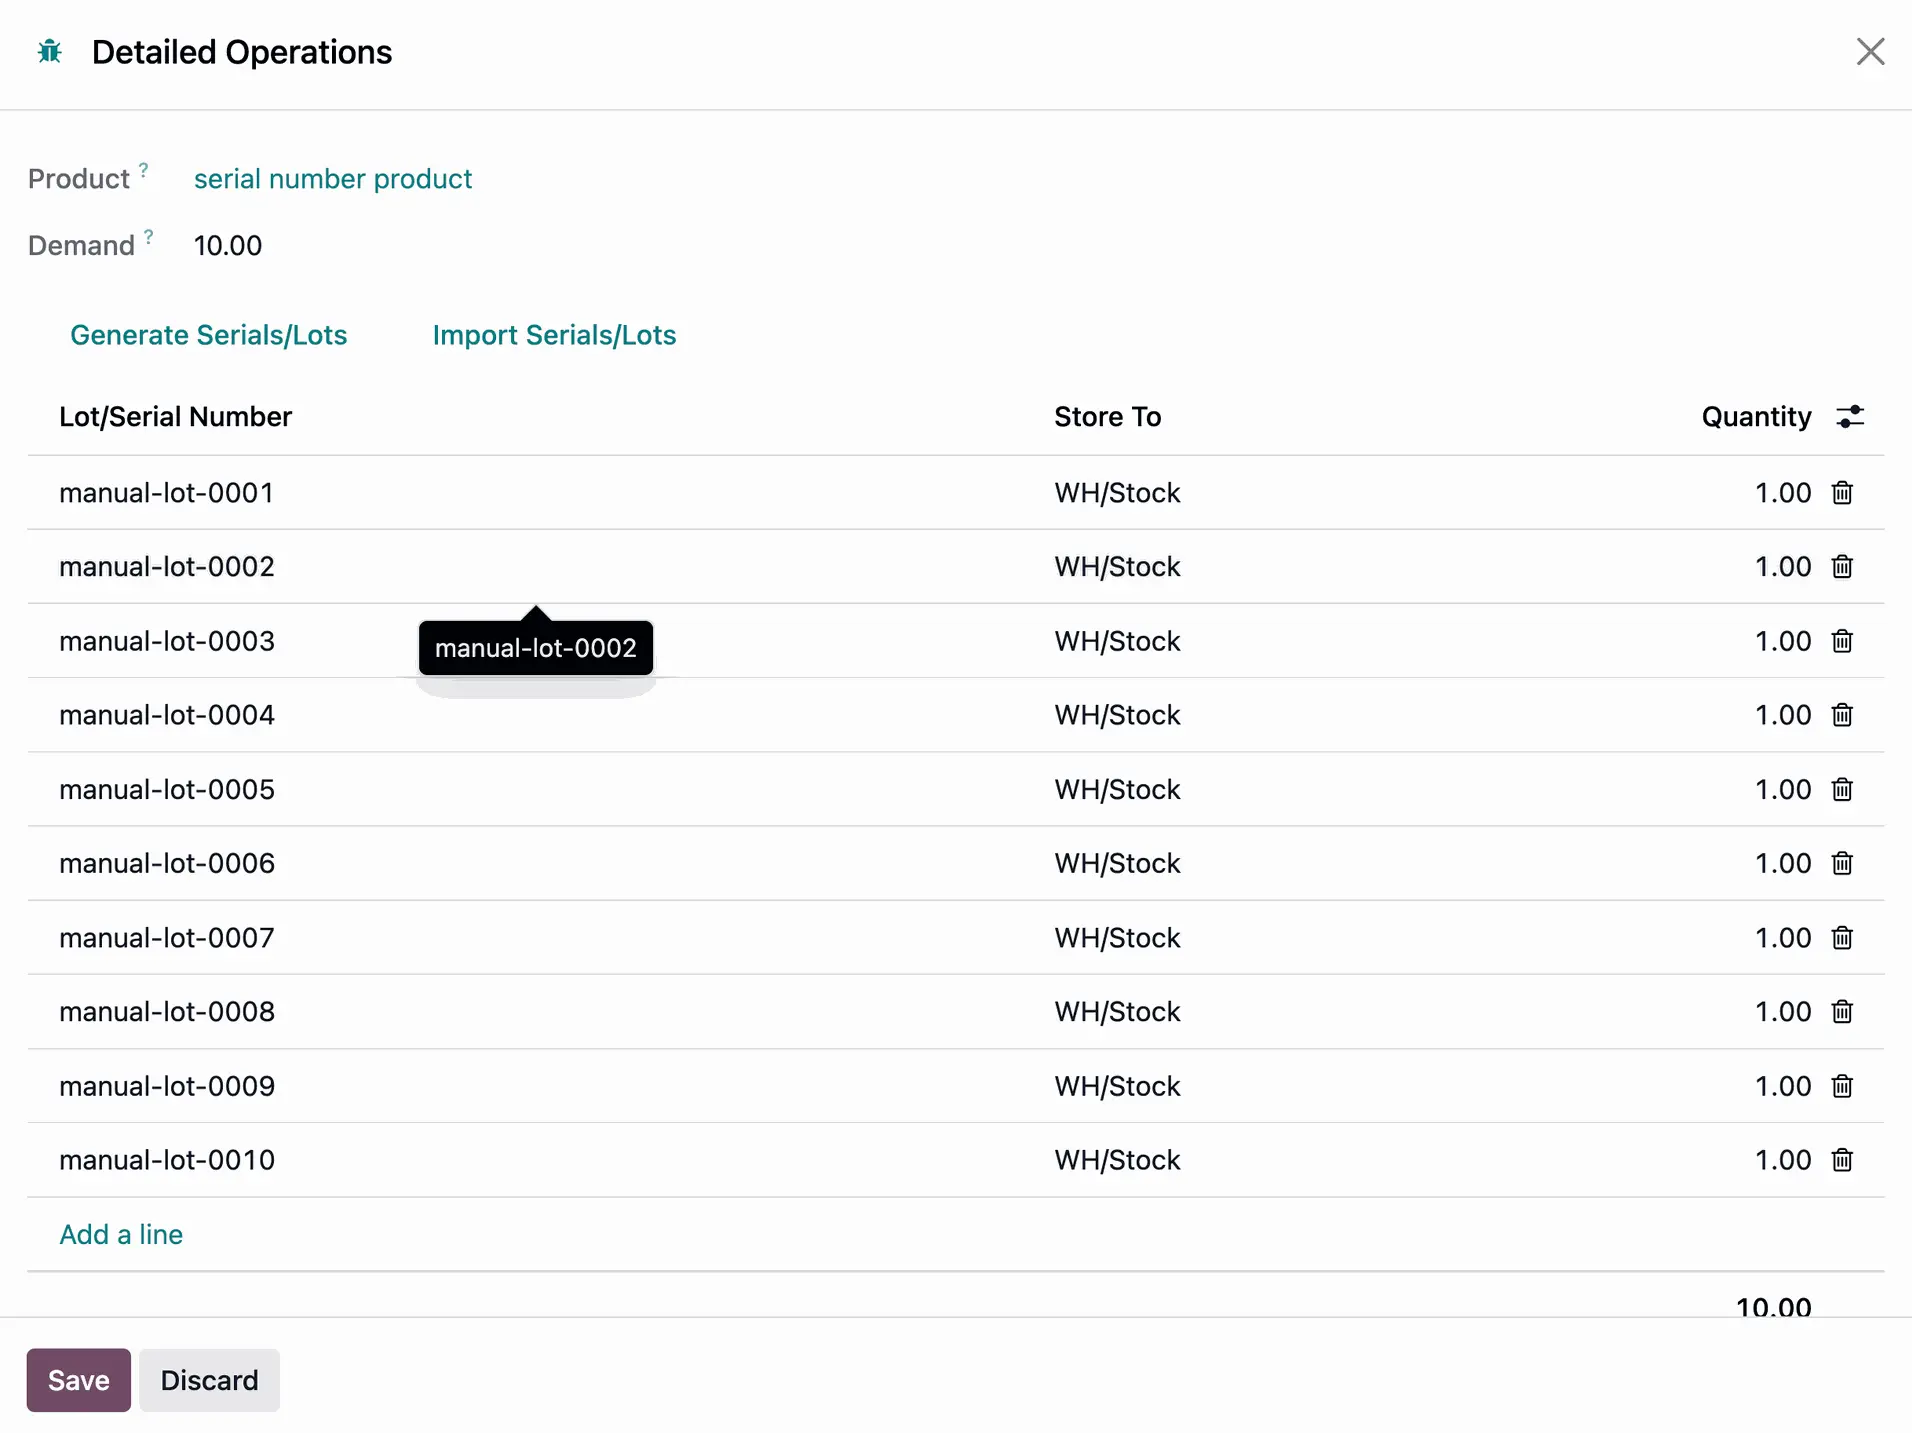Open WH/Stock location for manual-lot-0002

[x=1117, y=566]
